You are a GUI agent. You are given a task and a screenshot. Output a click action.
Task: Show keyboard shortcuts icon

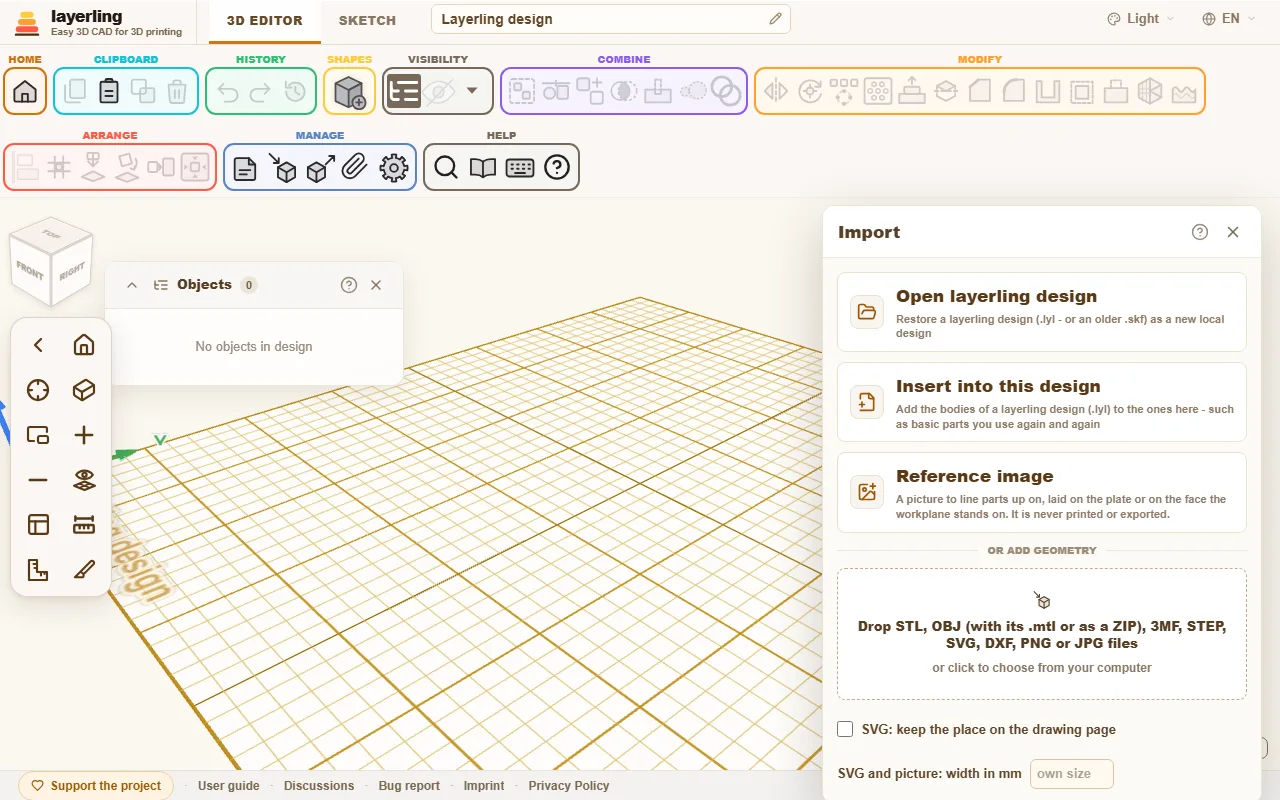[520, 168]
